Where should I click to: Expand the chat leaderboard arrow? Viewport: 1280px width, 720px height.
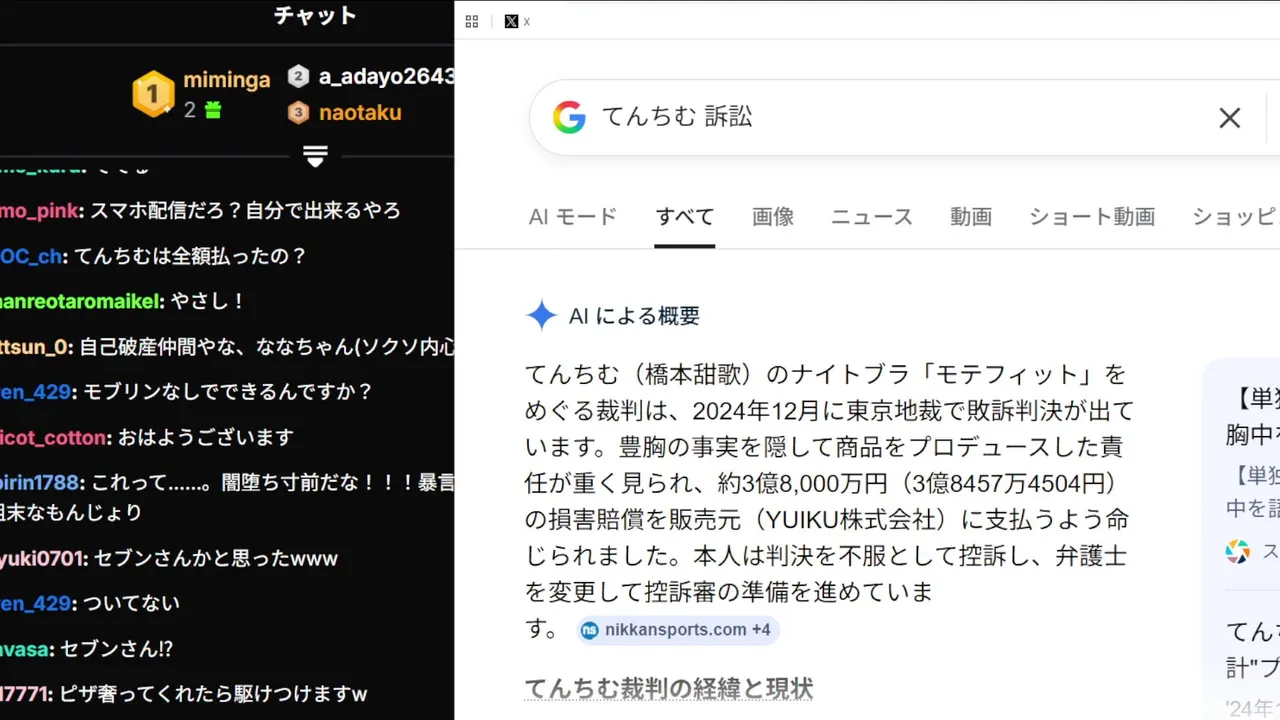pos(315,157)
